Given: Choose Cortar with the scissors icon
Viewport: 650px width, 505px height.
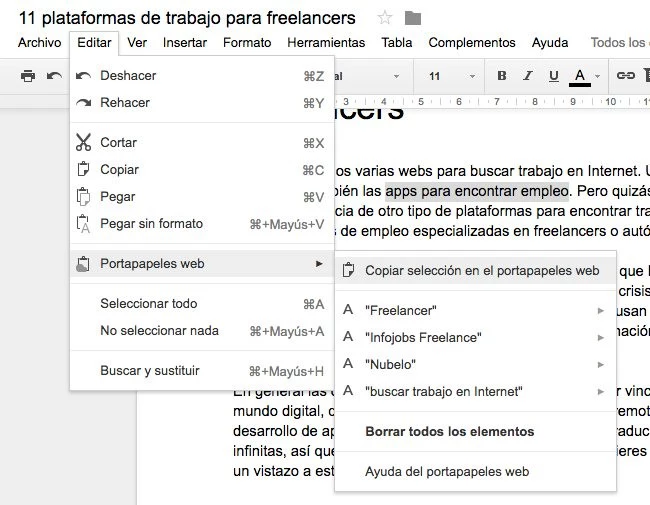Looking at the screenshot, I should [x=118, y=143].
